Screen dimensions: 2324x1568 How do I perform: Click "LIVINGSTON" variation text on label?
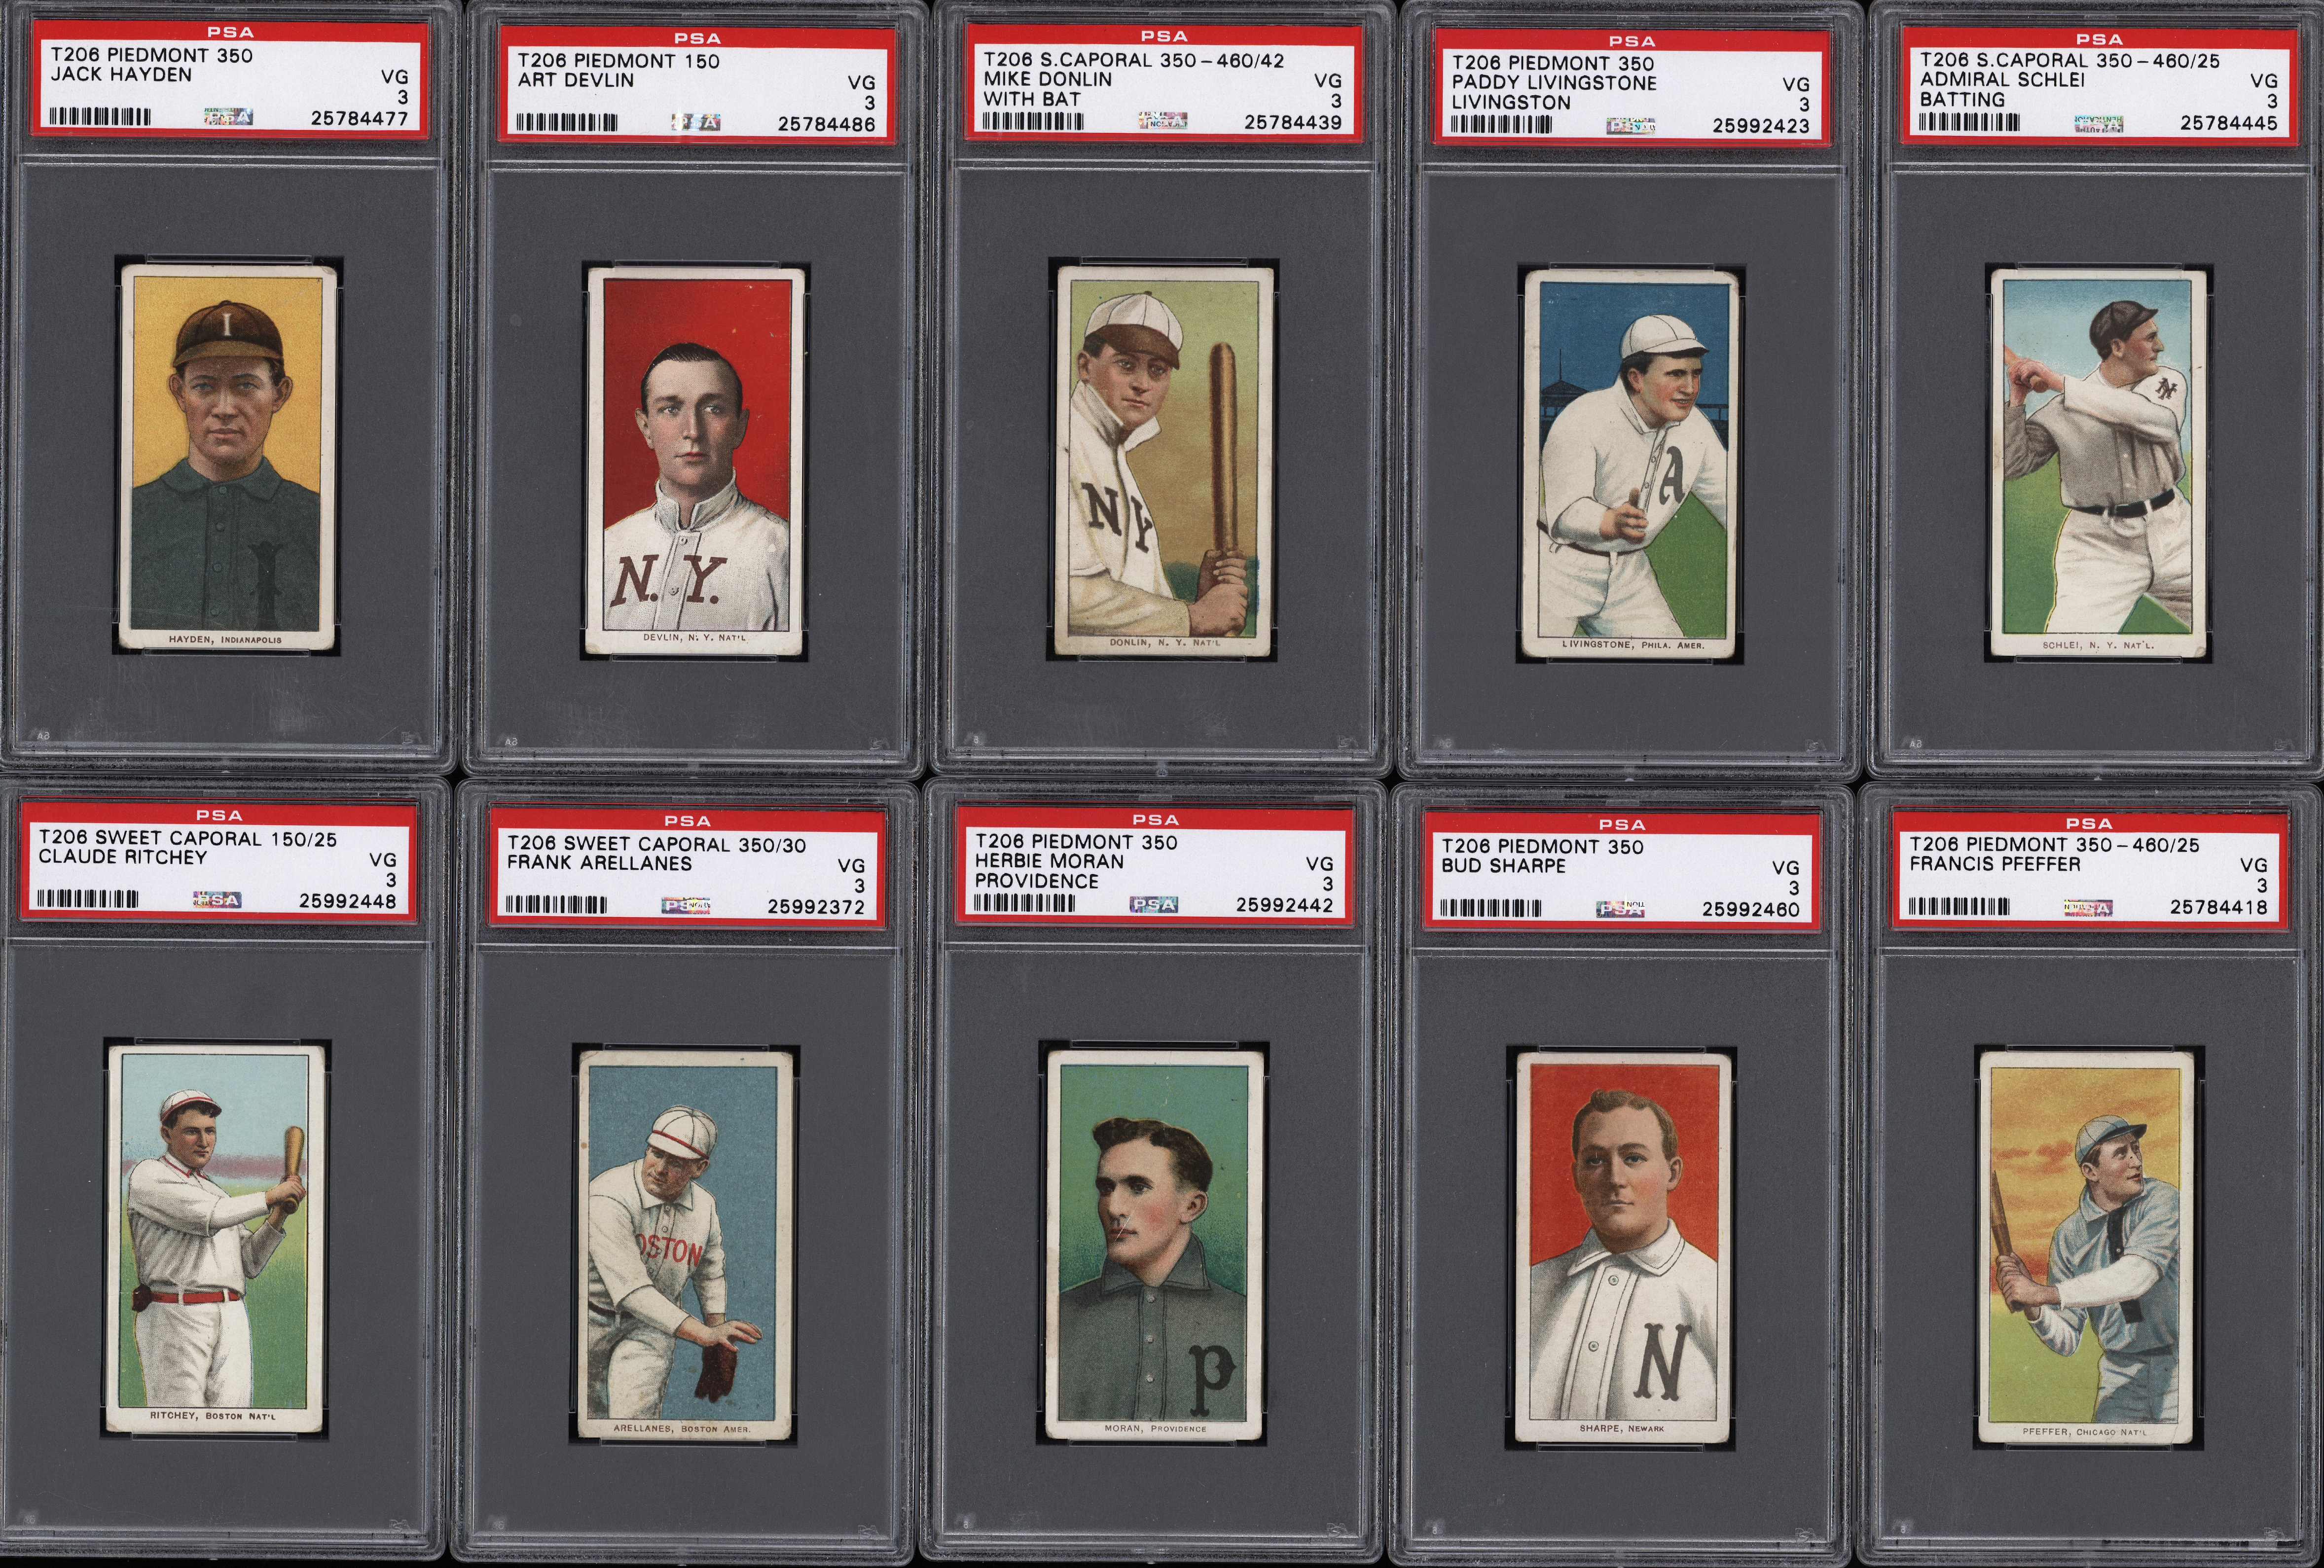[x=1511, y=103]
